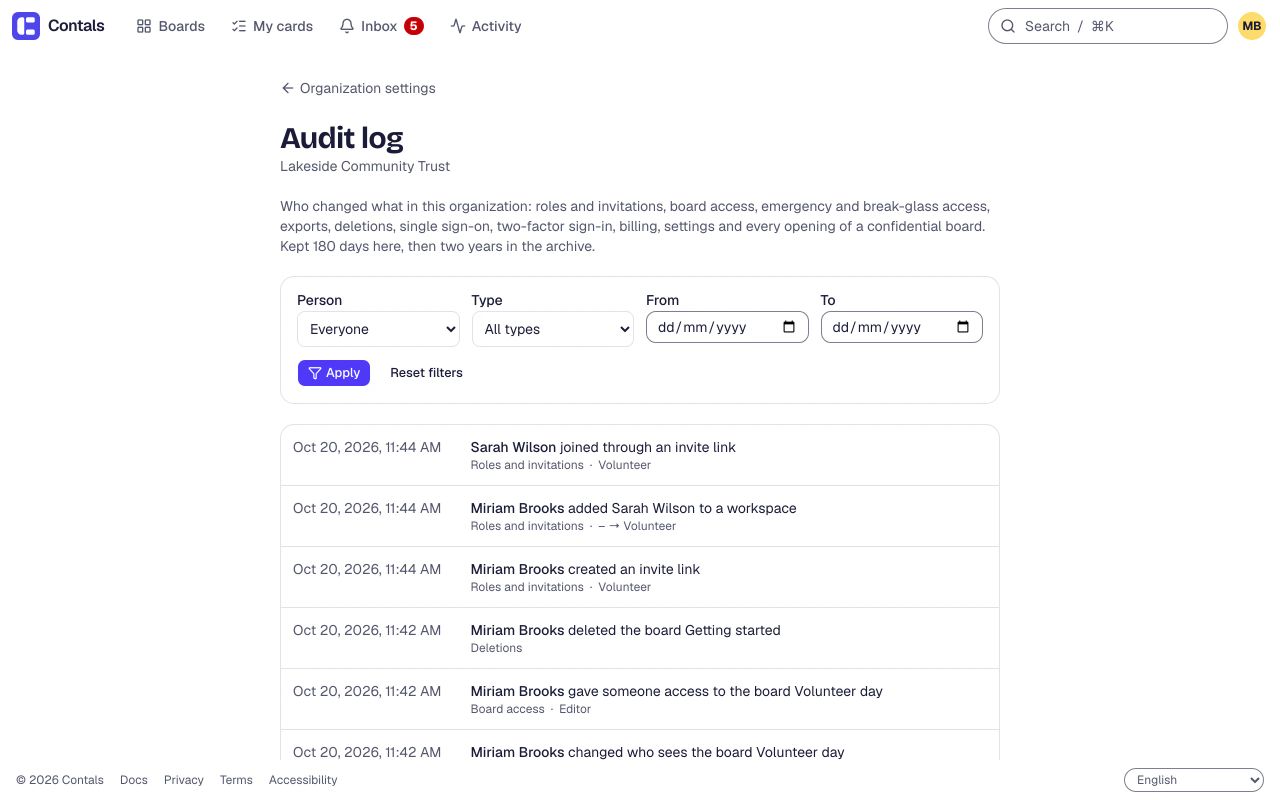Screen dimensions: 1280x800
Task: Change the language dropdown from English
Action: pos(1194,780)
